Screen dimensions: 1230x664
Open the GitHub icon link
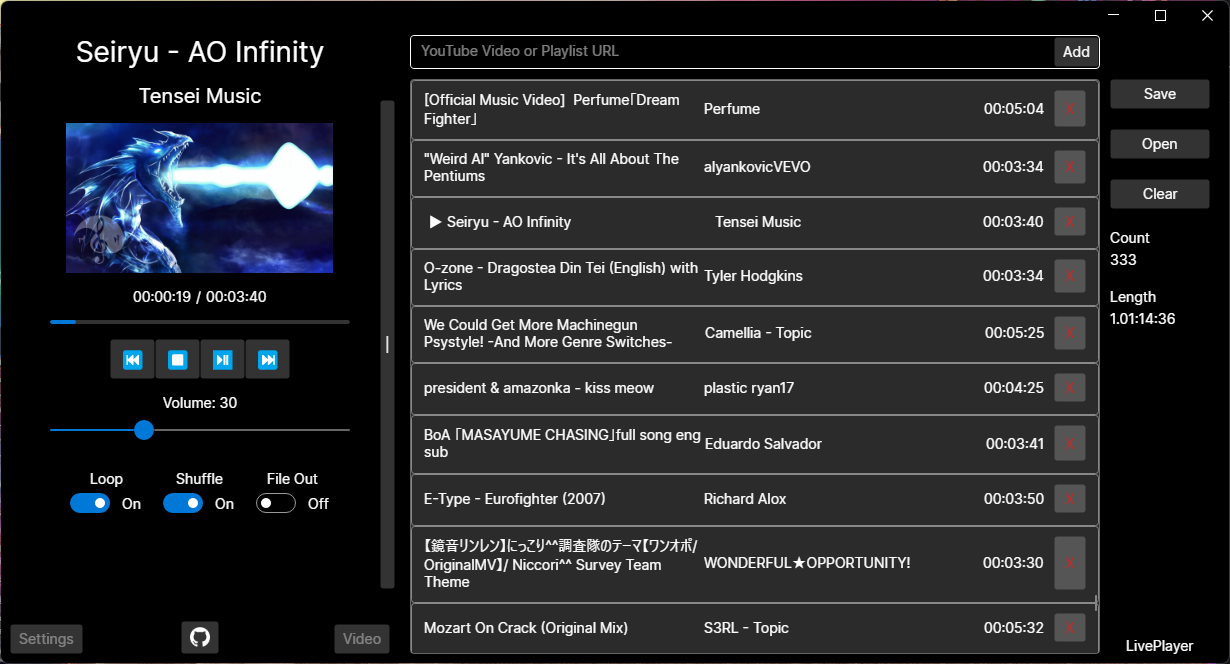(200, 637)
